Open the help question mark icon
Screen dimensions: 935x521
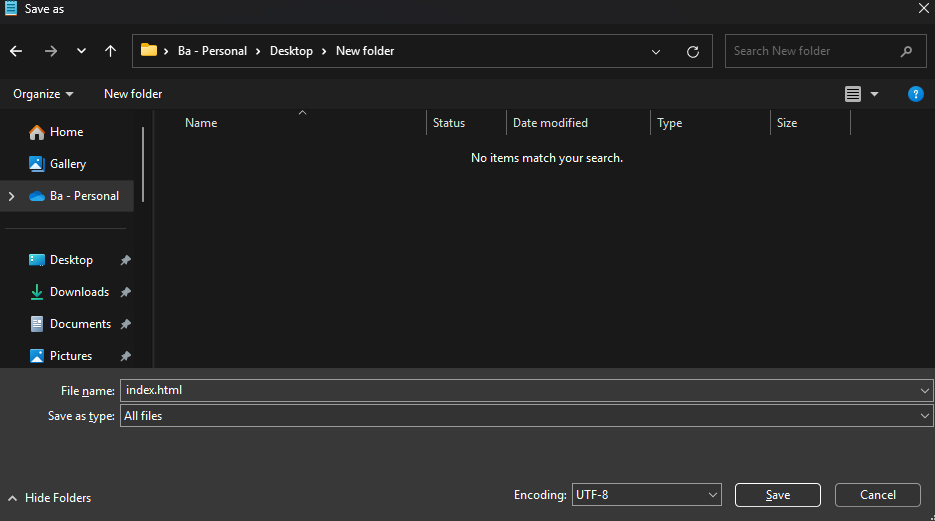click(915, 94)
